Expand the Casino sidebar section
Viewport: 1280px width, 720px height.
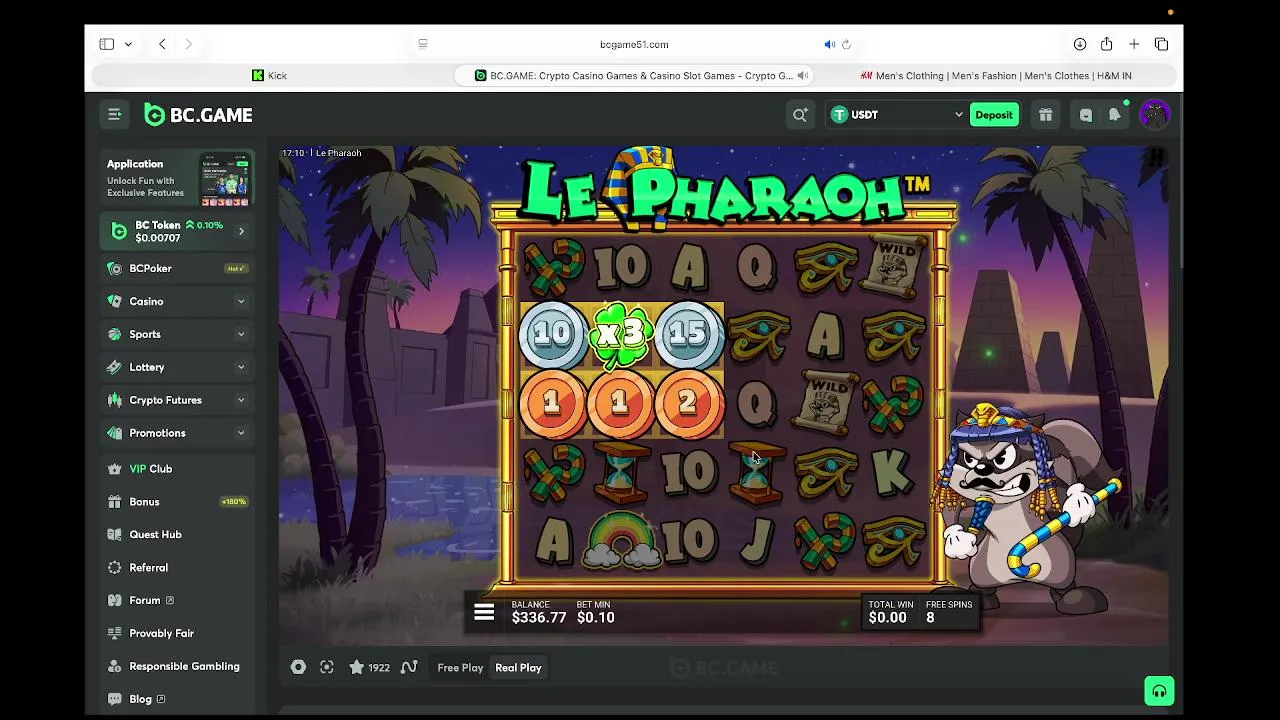coord(177,301)
